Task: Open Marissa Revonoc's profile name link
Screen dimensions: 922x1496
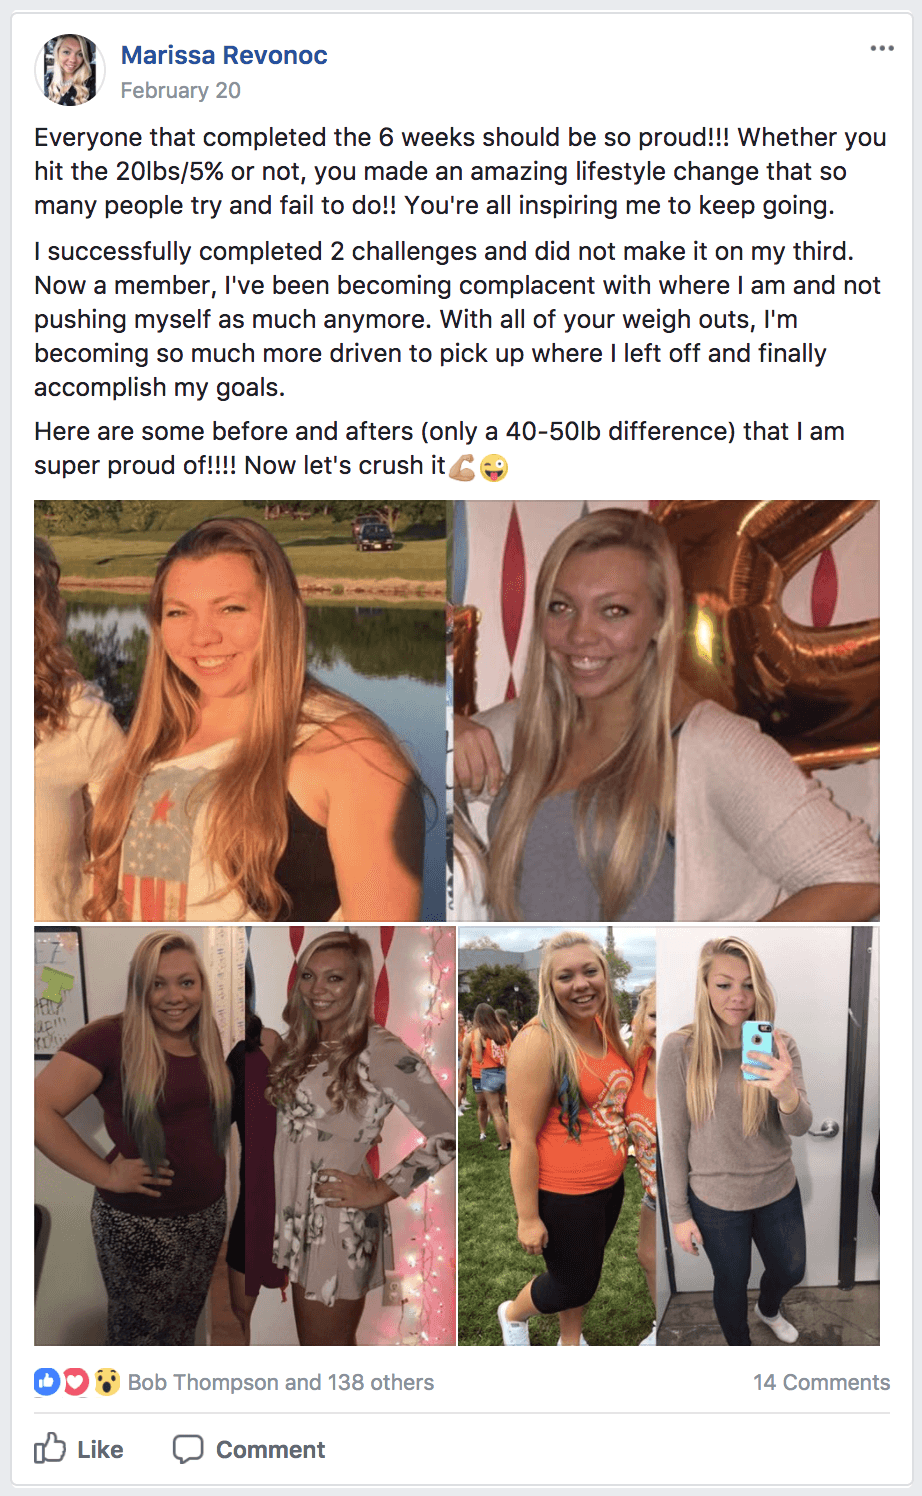Action: 224,55
